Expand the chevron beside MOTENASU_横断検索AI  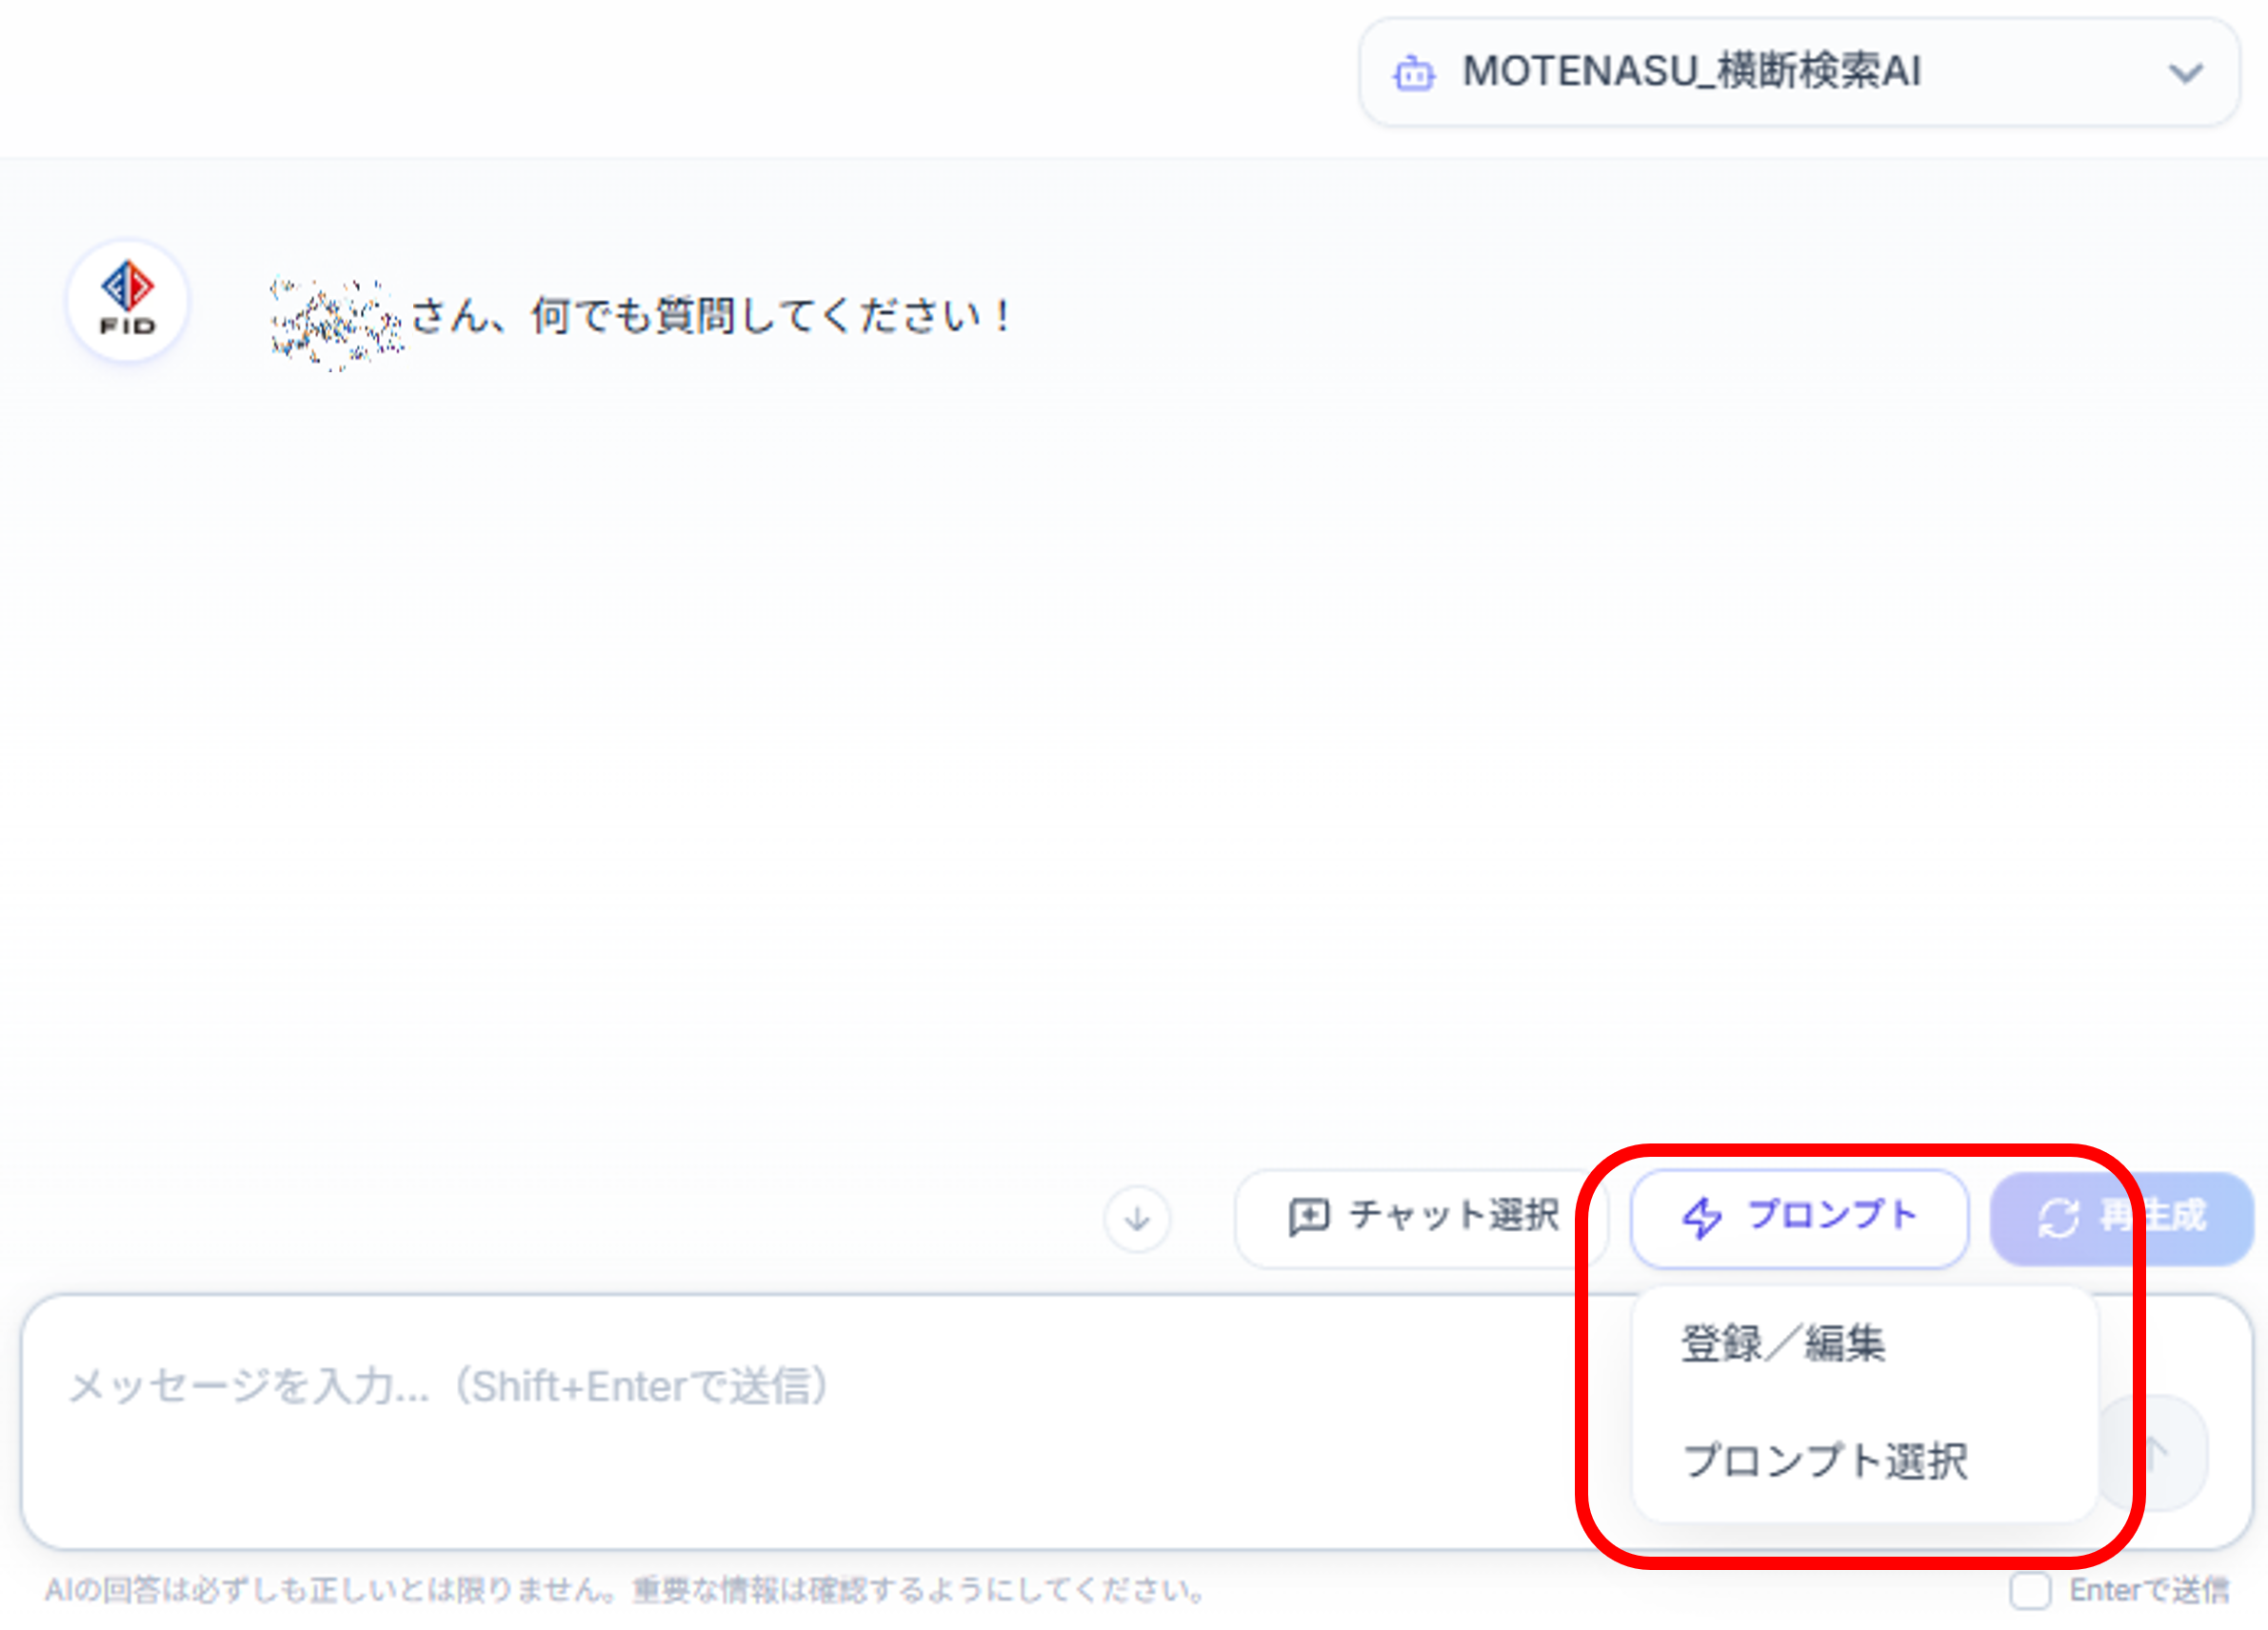pos(2185,73)
